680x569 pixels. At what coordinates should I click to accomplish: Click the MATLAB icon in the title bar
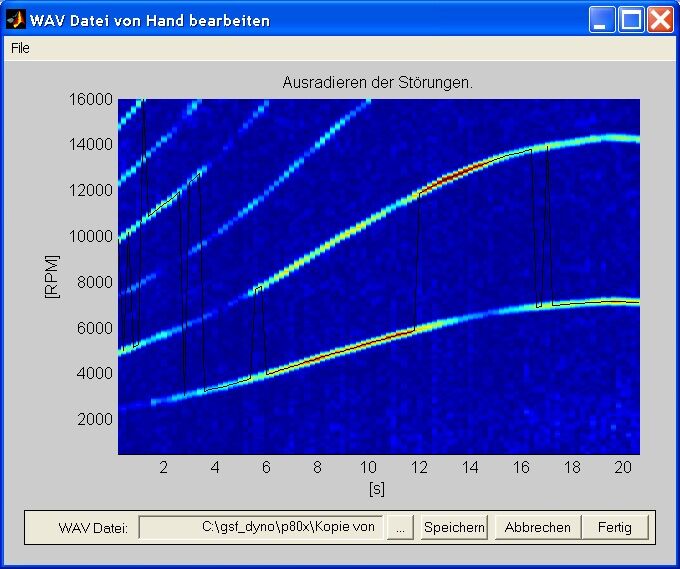15,20
